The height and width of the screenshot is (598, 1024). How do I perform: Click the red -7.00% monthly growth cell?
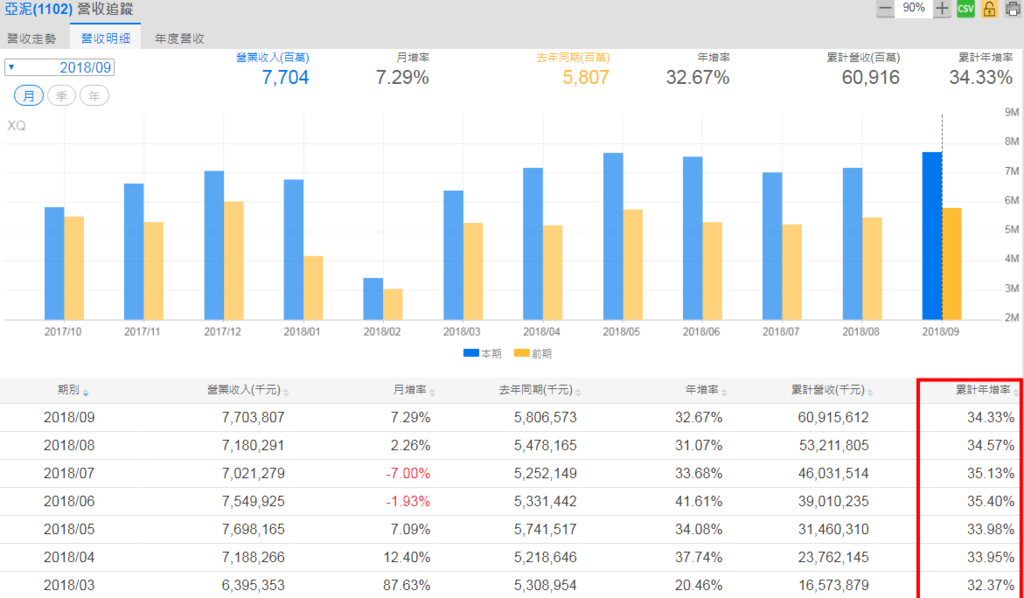[x=408, y=473]
